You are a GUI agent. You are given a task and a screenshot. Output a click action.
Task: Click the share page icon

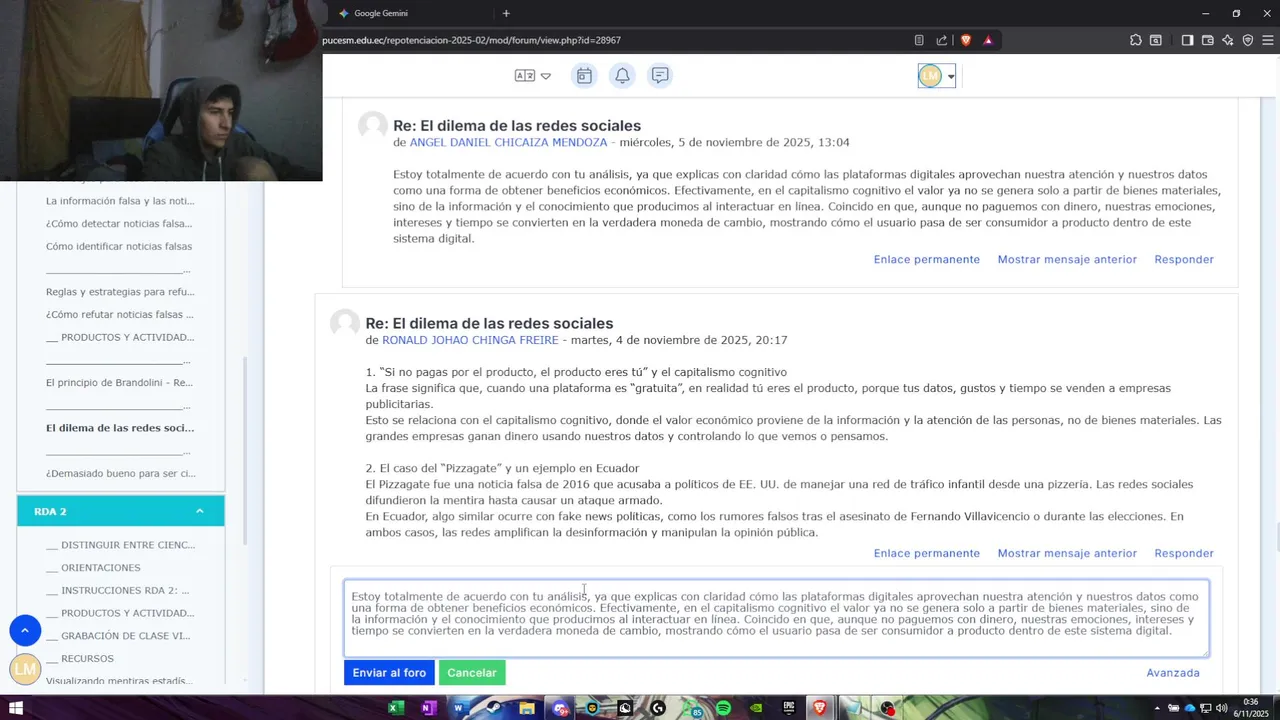942,40
